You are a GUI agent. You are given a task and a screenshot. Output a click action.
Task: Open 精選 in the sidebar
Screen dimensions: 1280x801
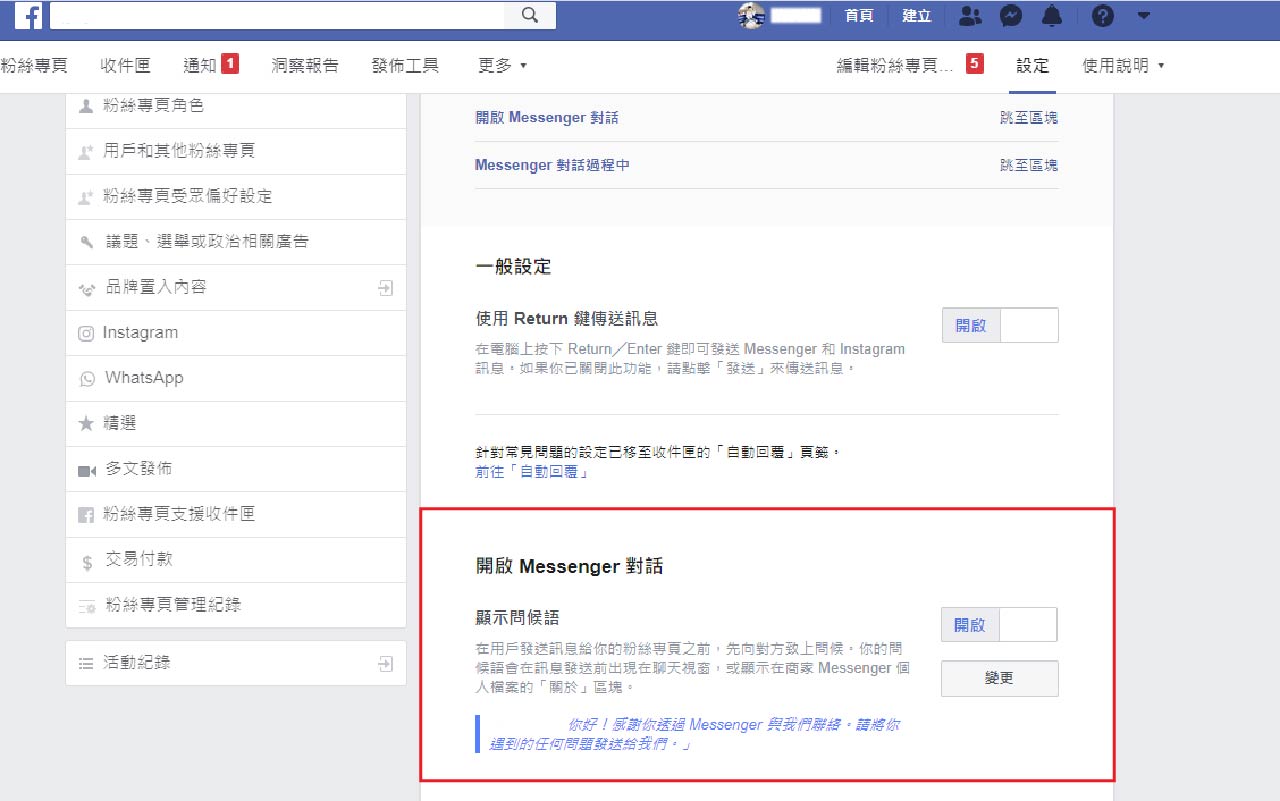236,424
